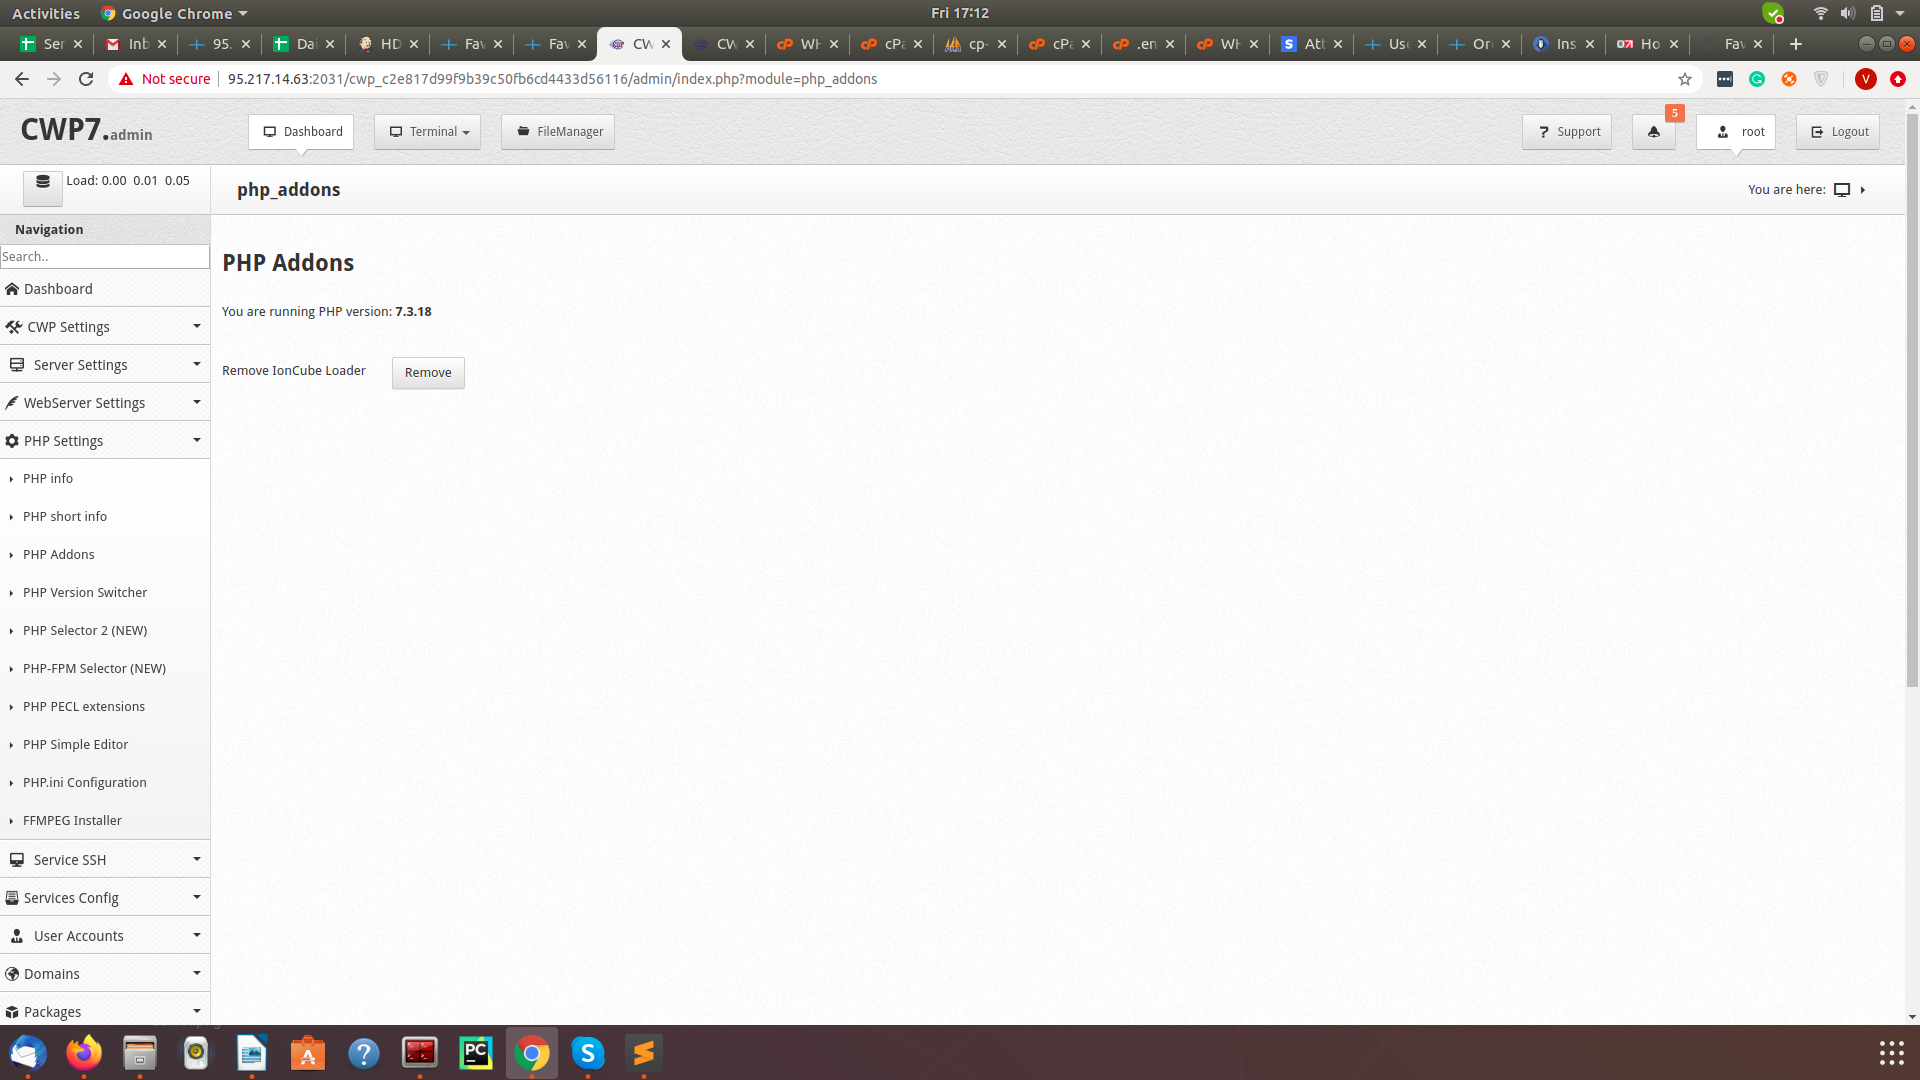Image resolution: width=1920 pixels, height=1080 pixels.
Task: Reload the page in Chrome
Action: point(86,79)
